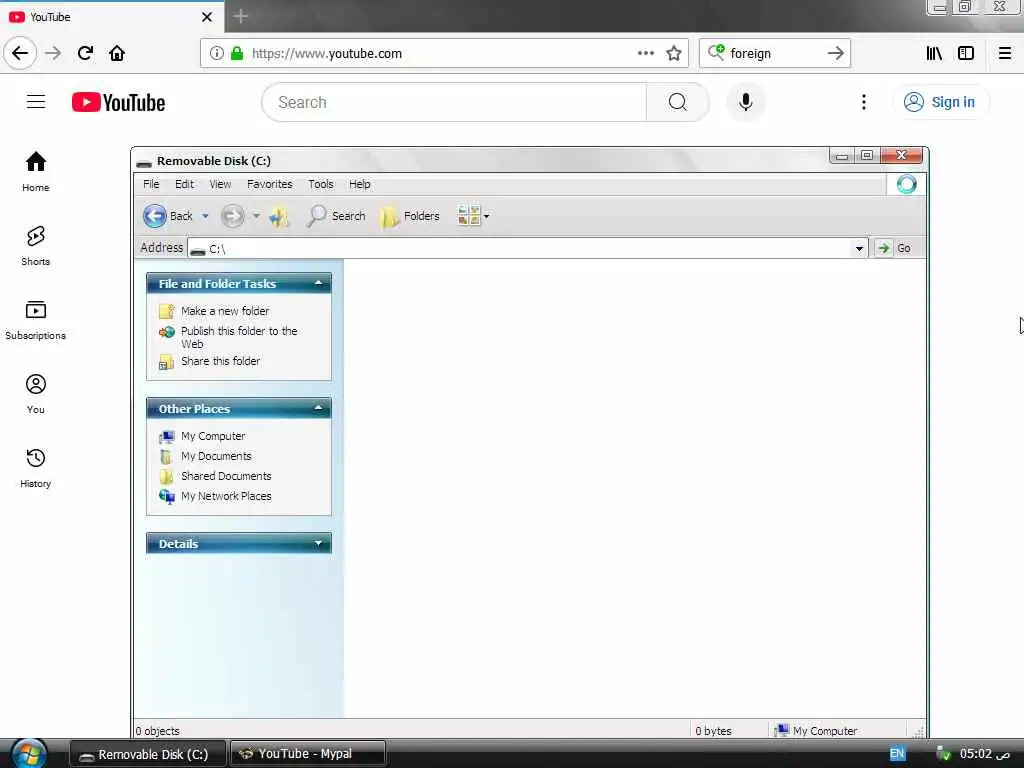Toggle the Folders pane button

[410, 216]
